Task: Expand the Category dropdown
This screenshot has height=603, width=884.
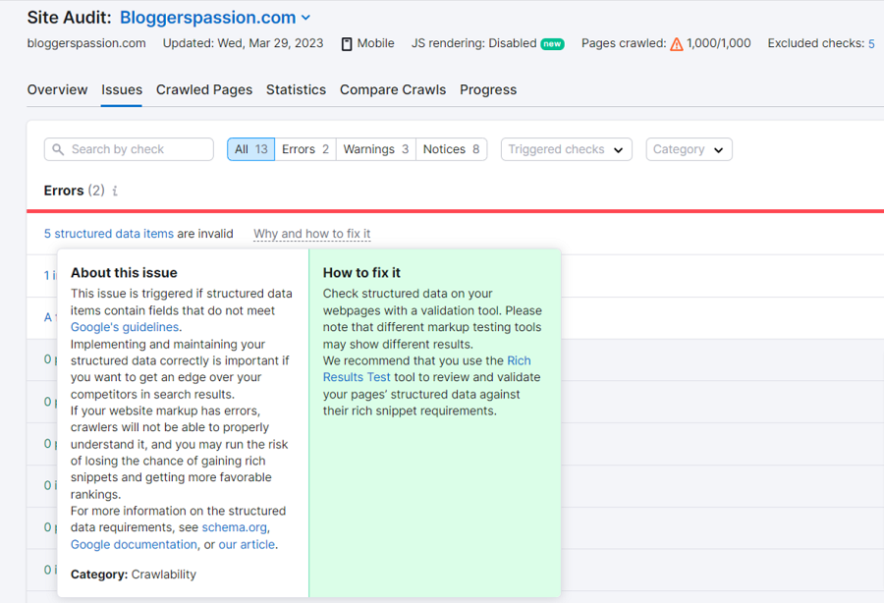Action: [x=689, y=149]
